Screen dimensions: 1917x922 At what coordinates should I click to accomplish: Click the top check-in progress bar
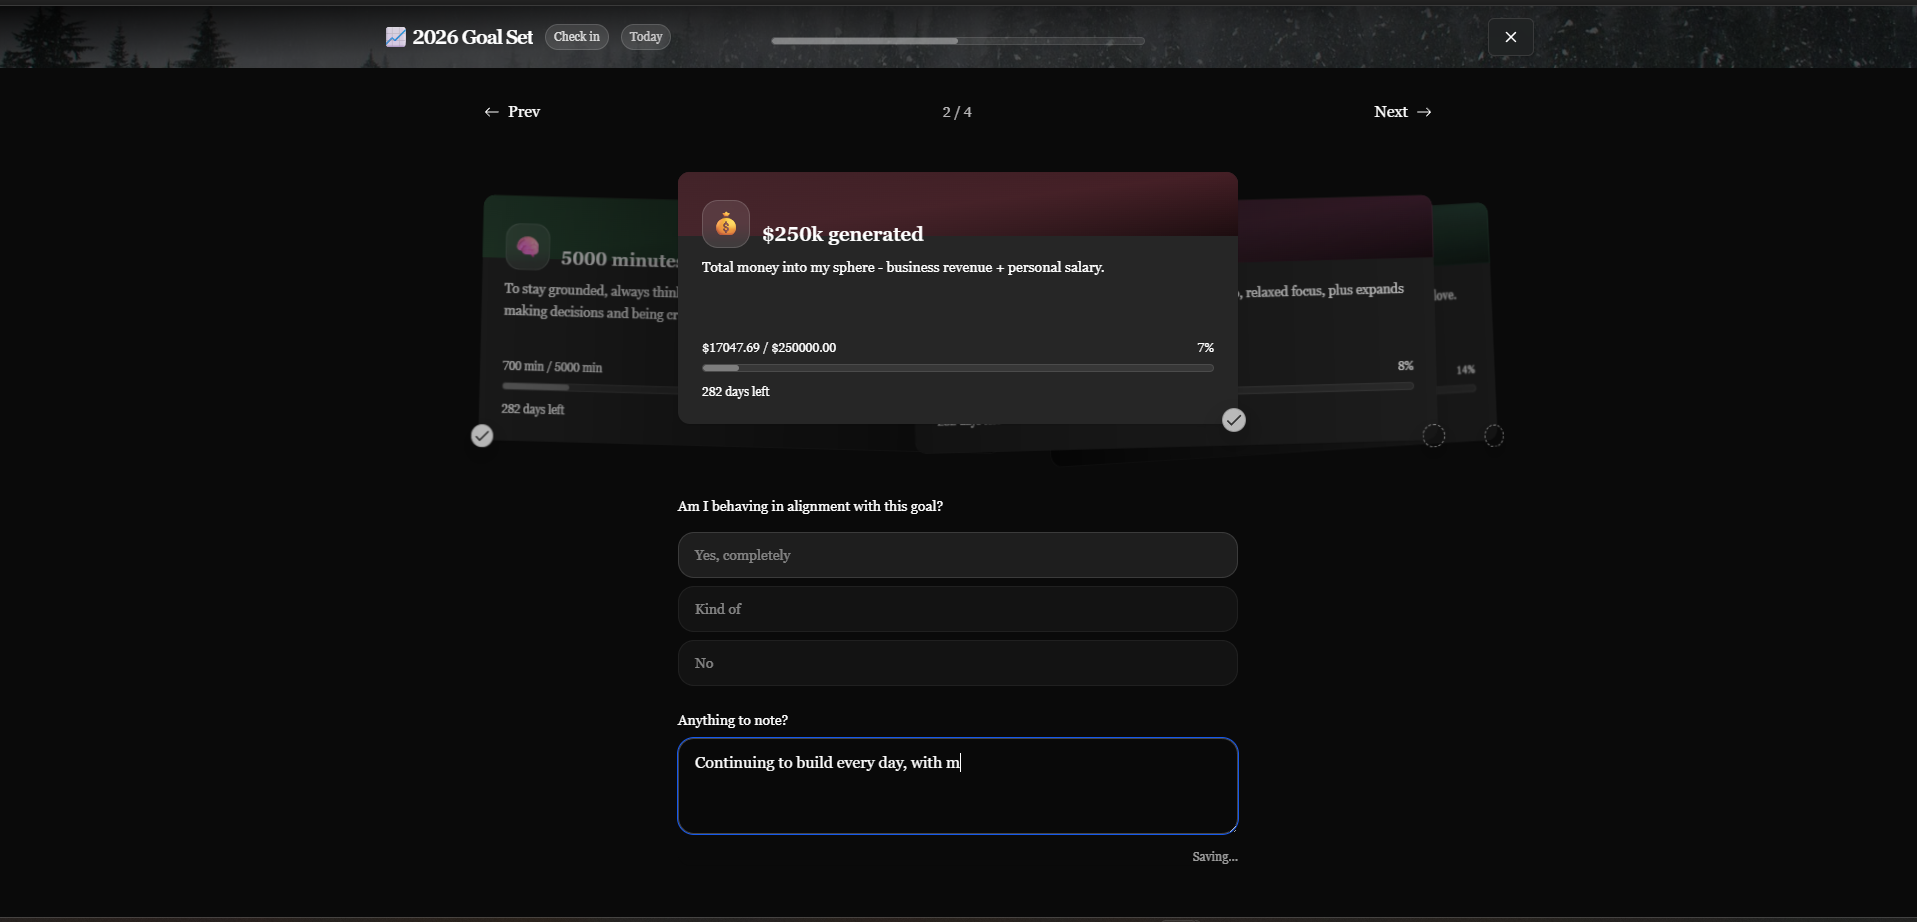click(x=957, y=41)
